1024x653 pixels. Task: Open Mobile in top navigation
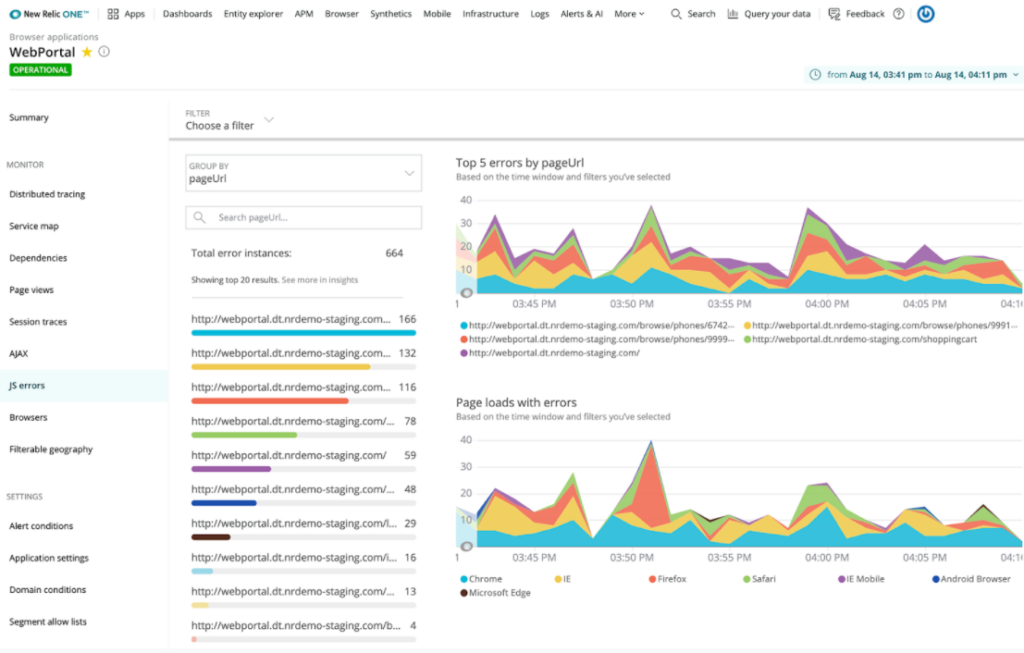click(437, 14)
